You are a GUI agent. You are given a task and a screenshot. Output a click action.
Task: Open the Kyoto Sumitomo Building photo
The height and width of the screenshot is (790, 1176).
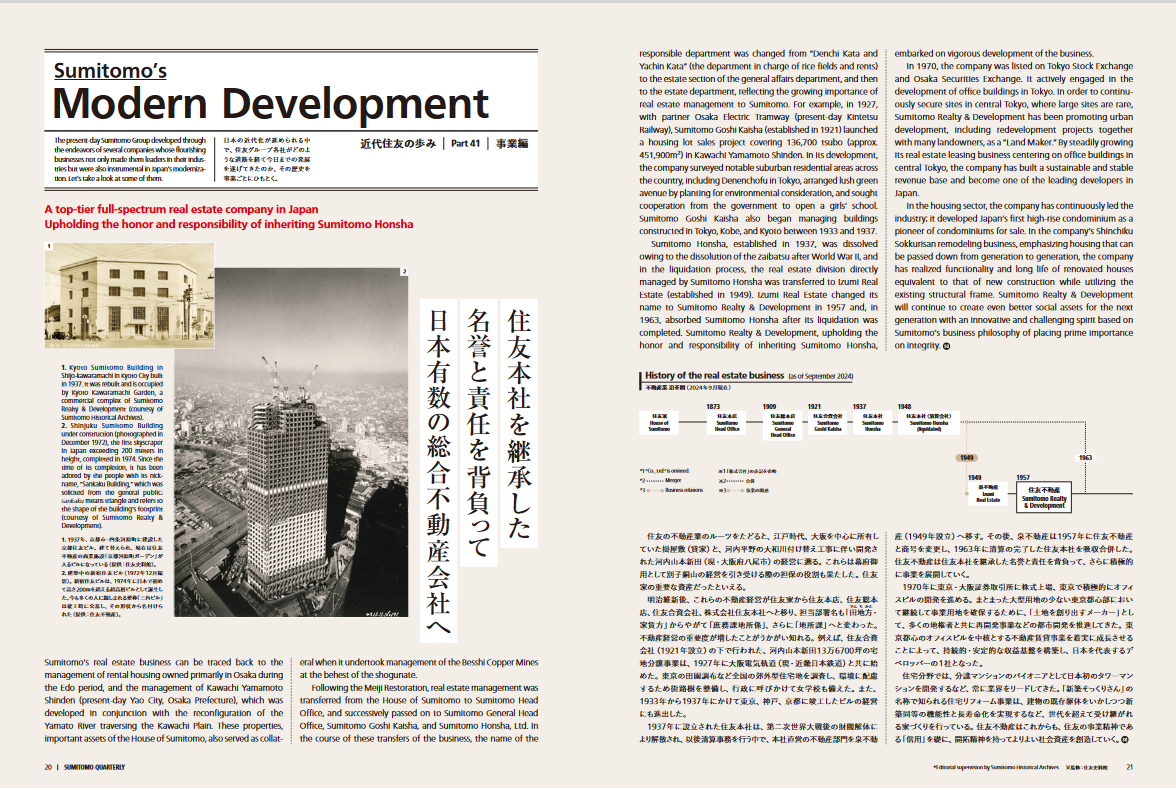[x=130, y=296]
